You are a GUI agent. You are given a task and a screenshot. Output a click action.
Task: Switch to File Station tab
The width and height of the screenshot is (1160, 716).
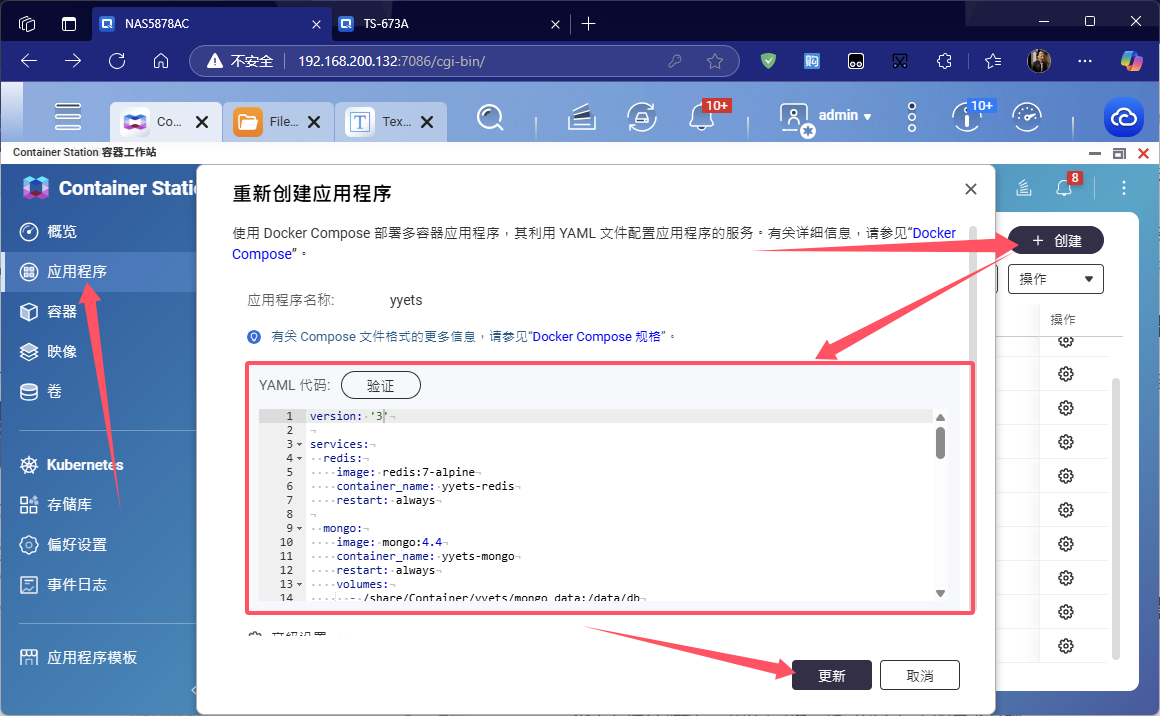(x=272, y=122)
